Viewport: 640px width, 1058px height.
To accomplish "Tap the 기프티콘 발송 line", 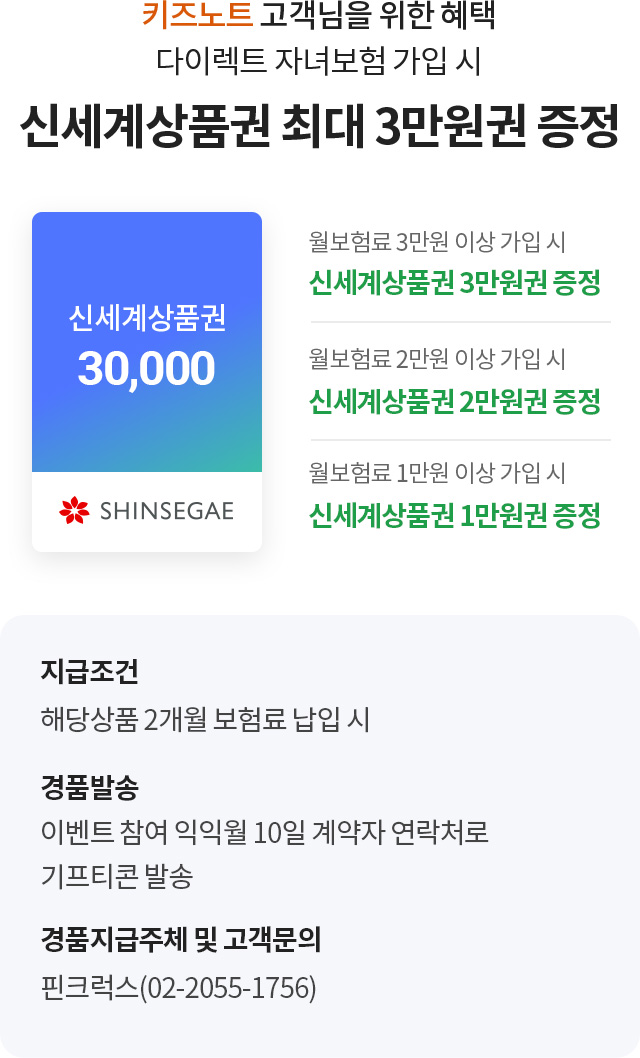I will click(116, 877).
